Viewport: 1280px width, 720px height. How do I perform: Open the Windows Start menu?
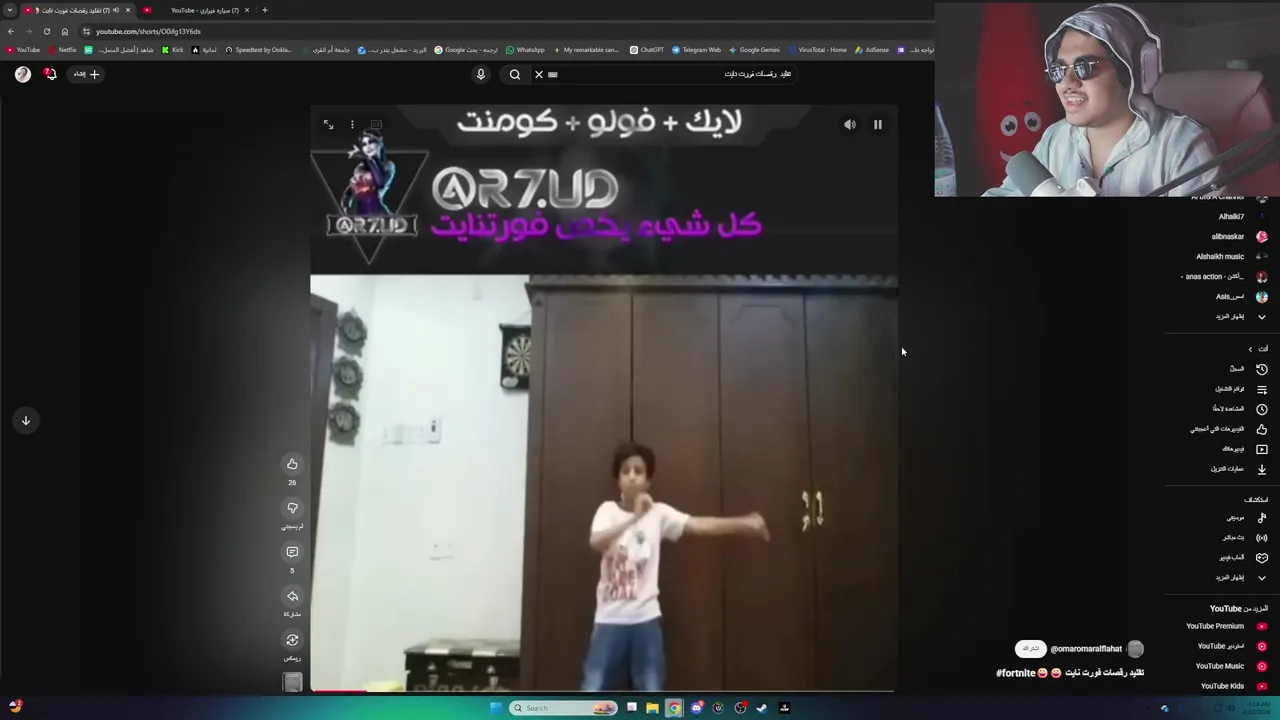[x=496, y=708]
